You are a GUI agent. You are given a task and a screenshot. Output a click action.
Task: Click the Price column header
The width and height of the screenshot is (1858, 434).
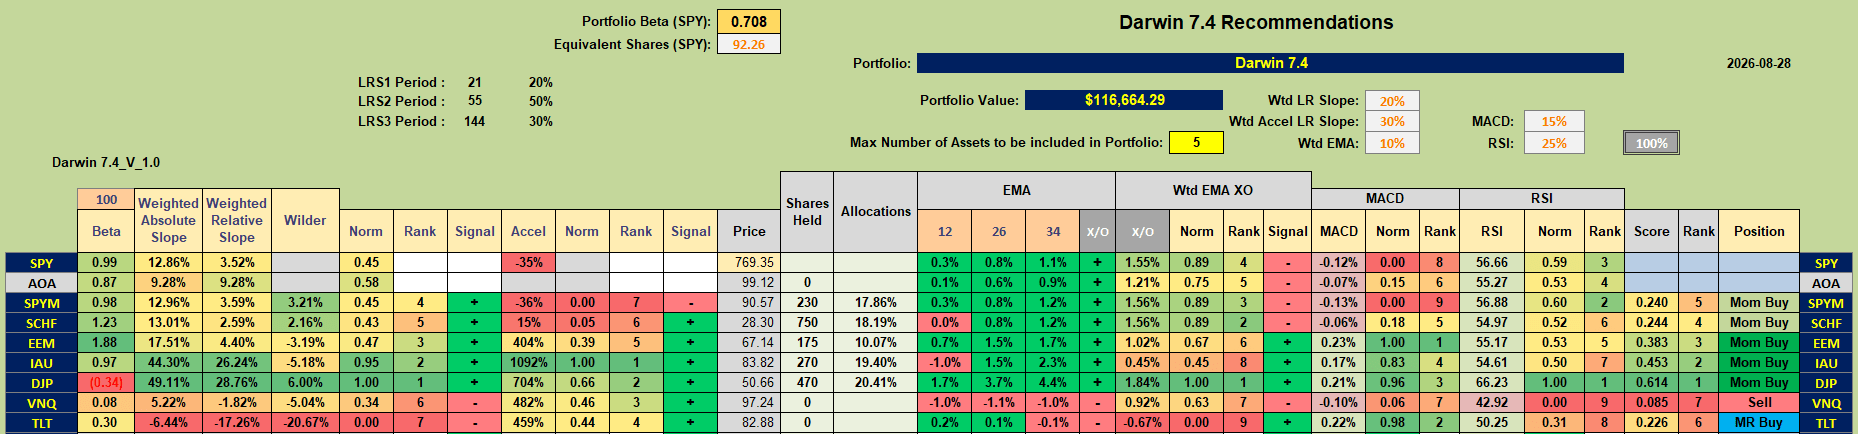(x=749, y=231)
